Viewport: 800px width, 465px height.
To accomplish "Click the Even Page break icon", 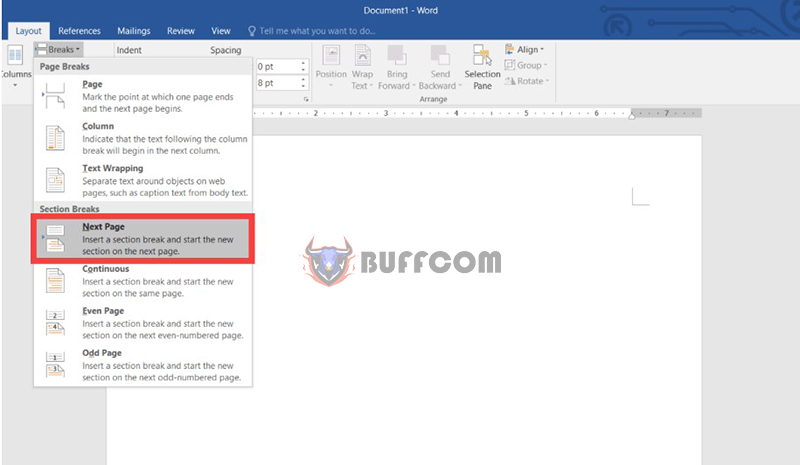I will [x=55, y=323].
